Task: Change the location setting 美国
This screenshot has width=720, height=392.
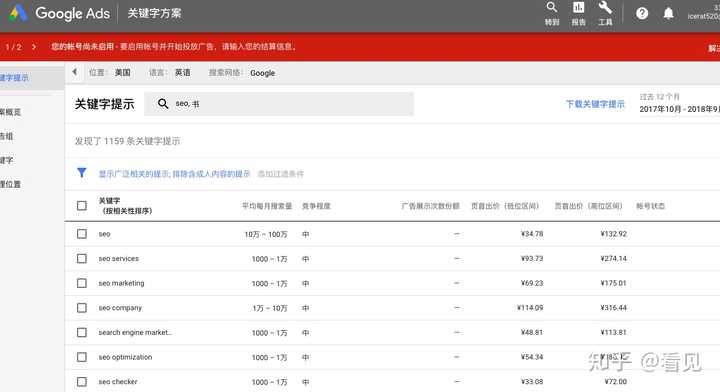Action: click(x=123, y=73)
